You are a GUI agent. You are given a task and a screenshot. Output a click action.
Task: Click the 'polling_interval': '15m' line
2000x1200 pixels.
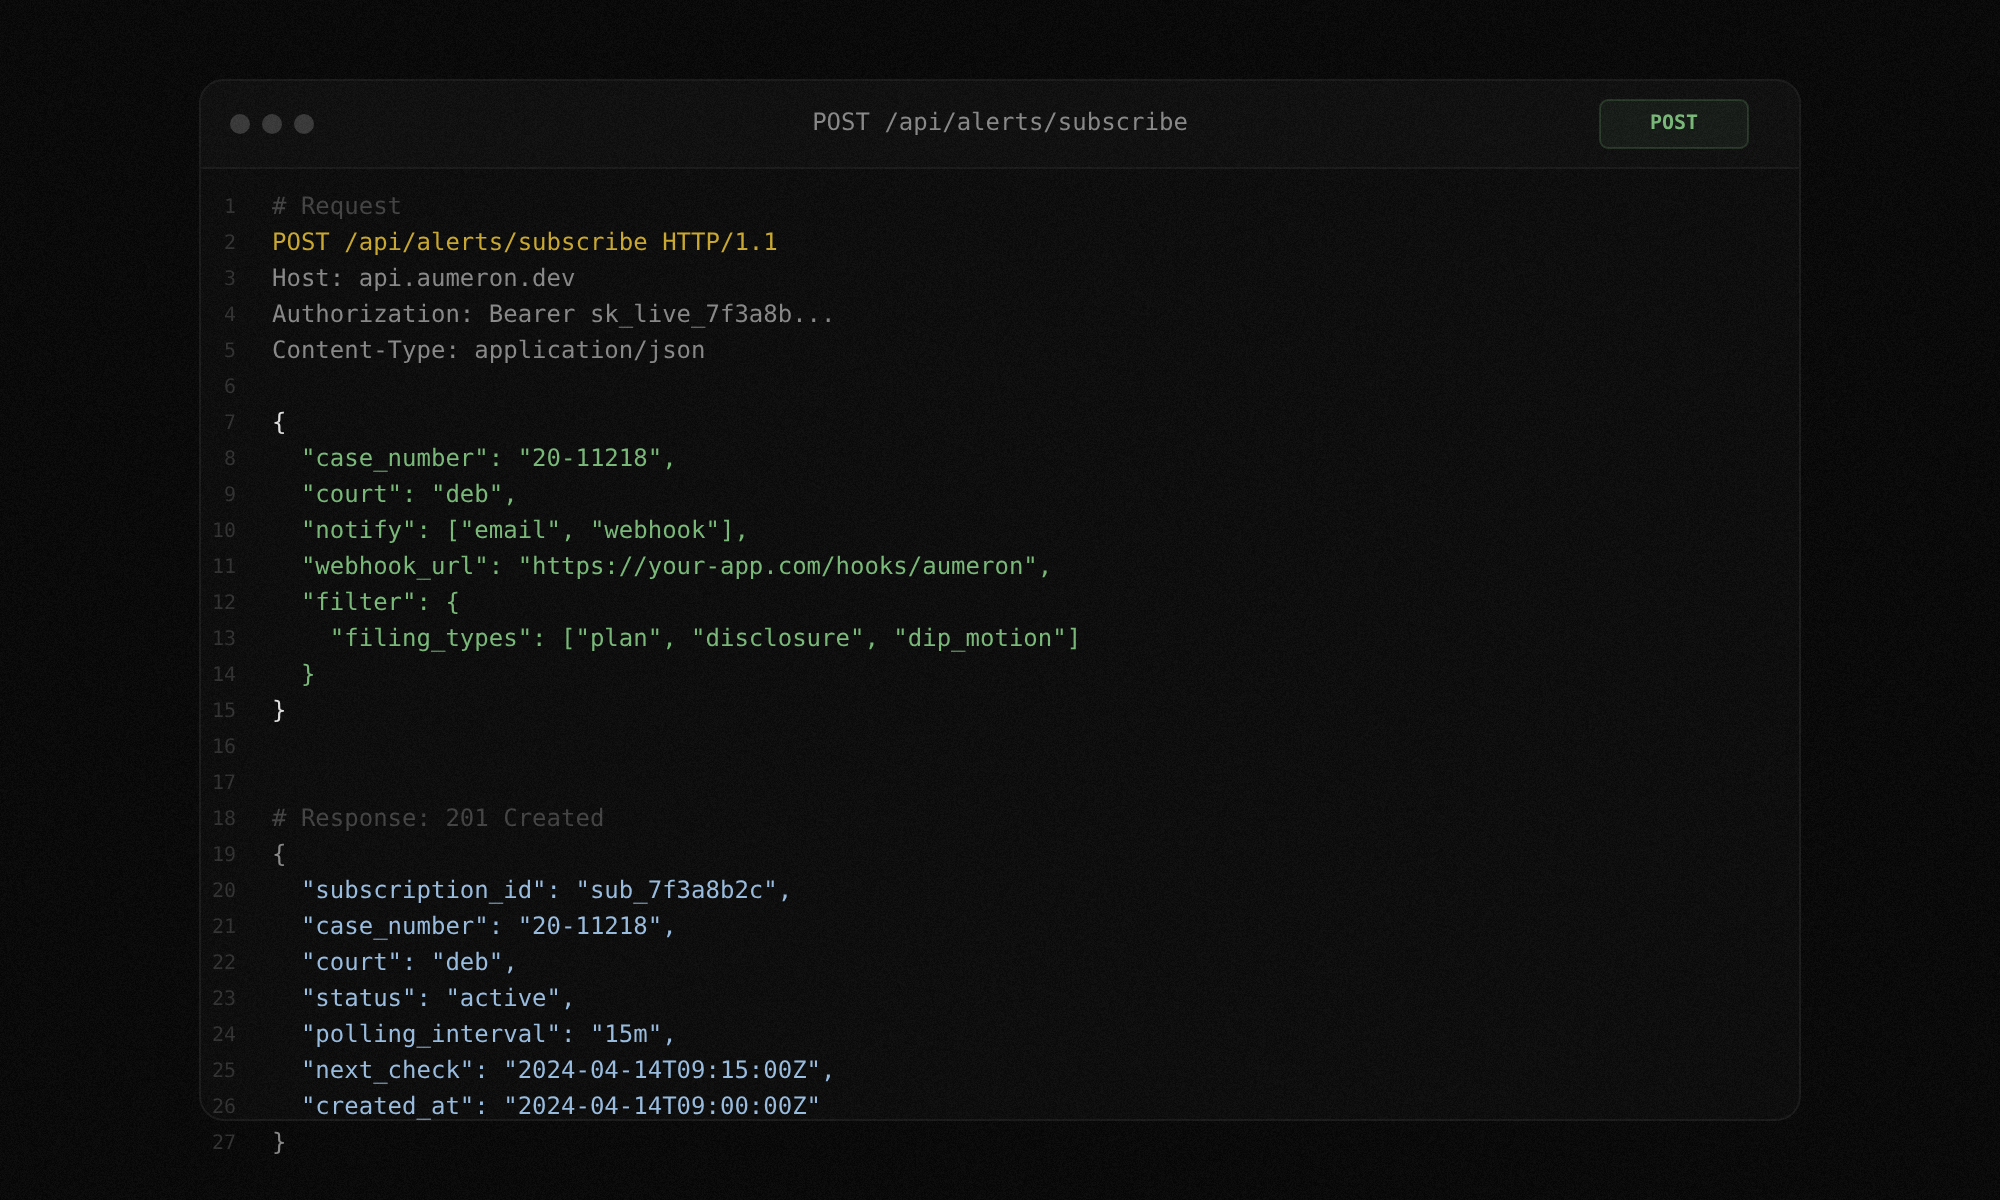pos(488,1034)
